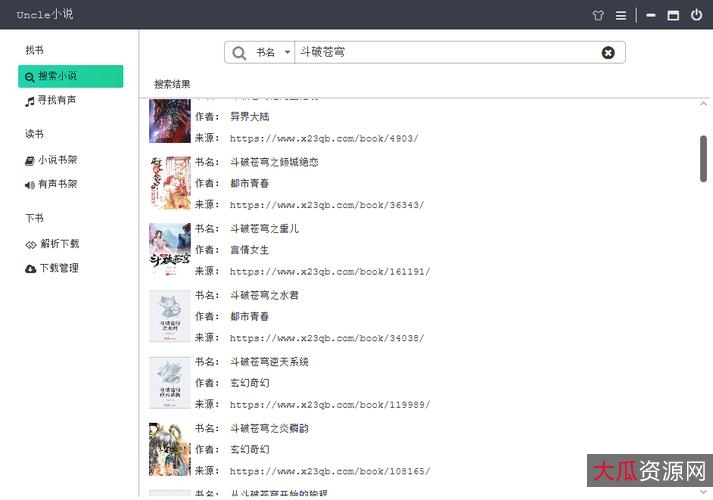Select book title 斗破苍穹之熏儿
This screenshot has height=500, width=713.
coord(264,229)
